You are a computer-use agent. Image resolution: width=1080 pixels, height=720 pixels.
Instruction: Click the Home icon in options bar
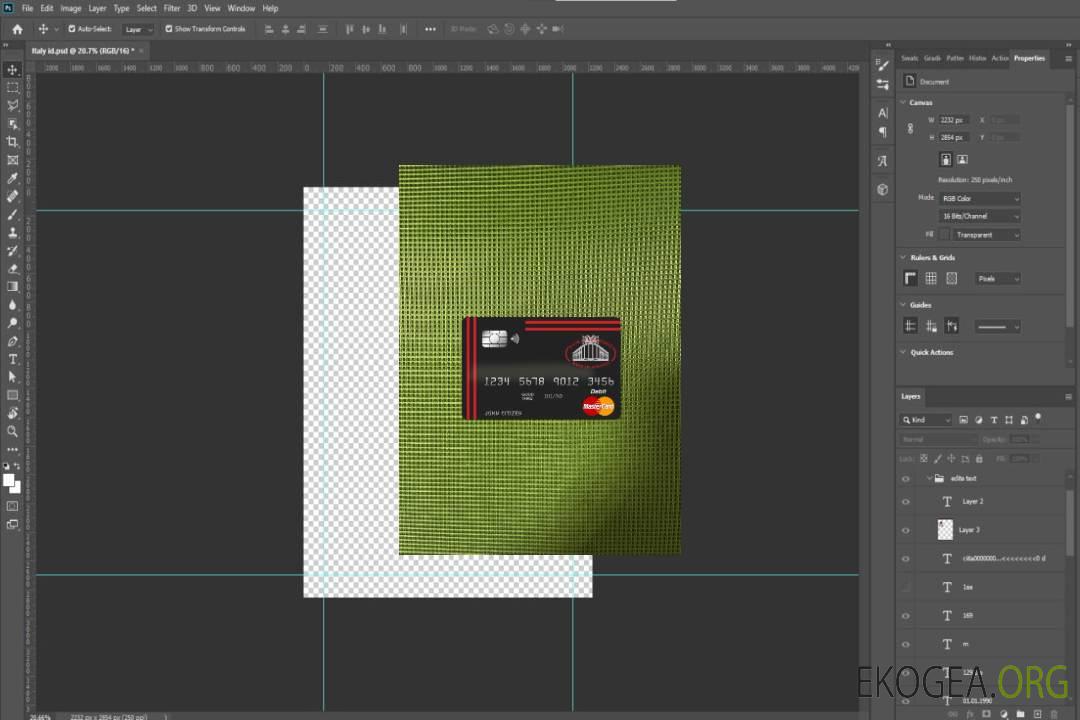coord(17,29)
